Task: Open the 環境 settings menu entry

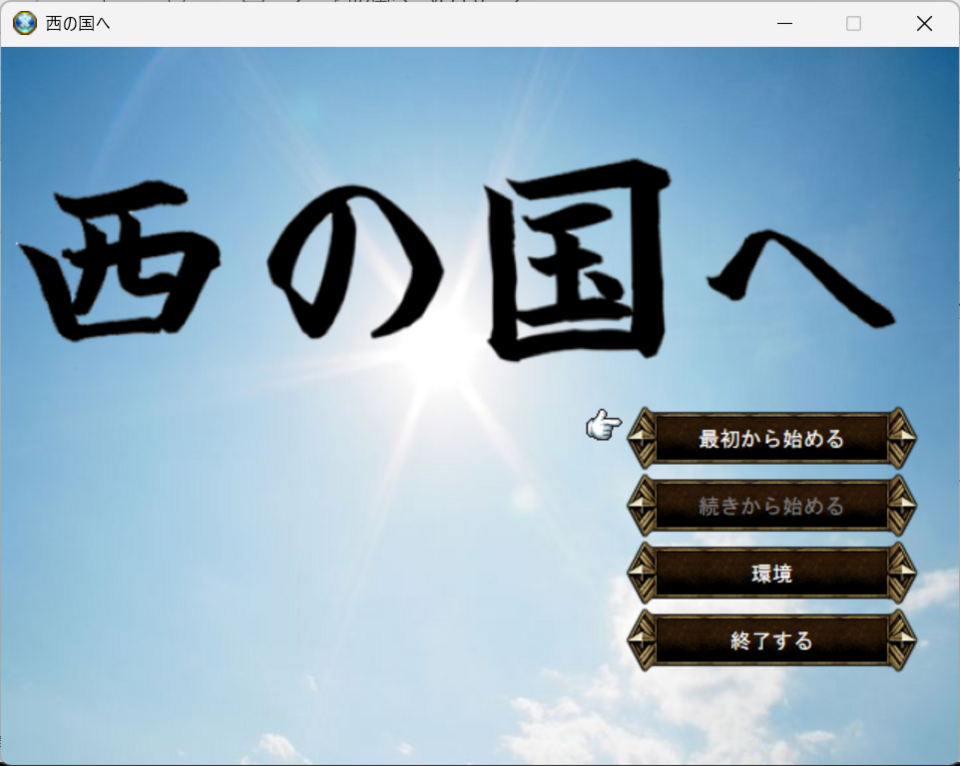Action: click(x=771, y=574)
